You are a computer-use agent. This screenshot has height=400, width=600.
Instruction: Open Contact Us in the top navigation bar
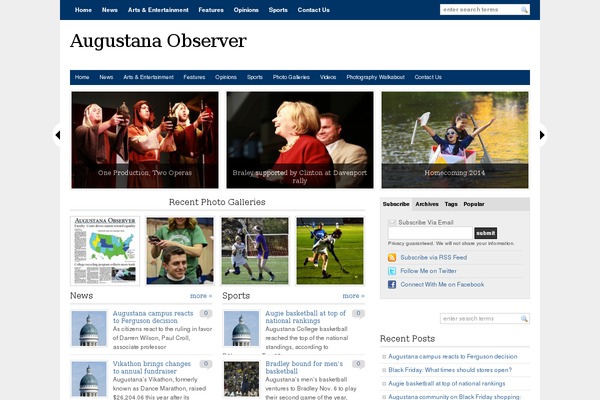[x=313, y=10]
